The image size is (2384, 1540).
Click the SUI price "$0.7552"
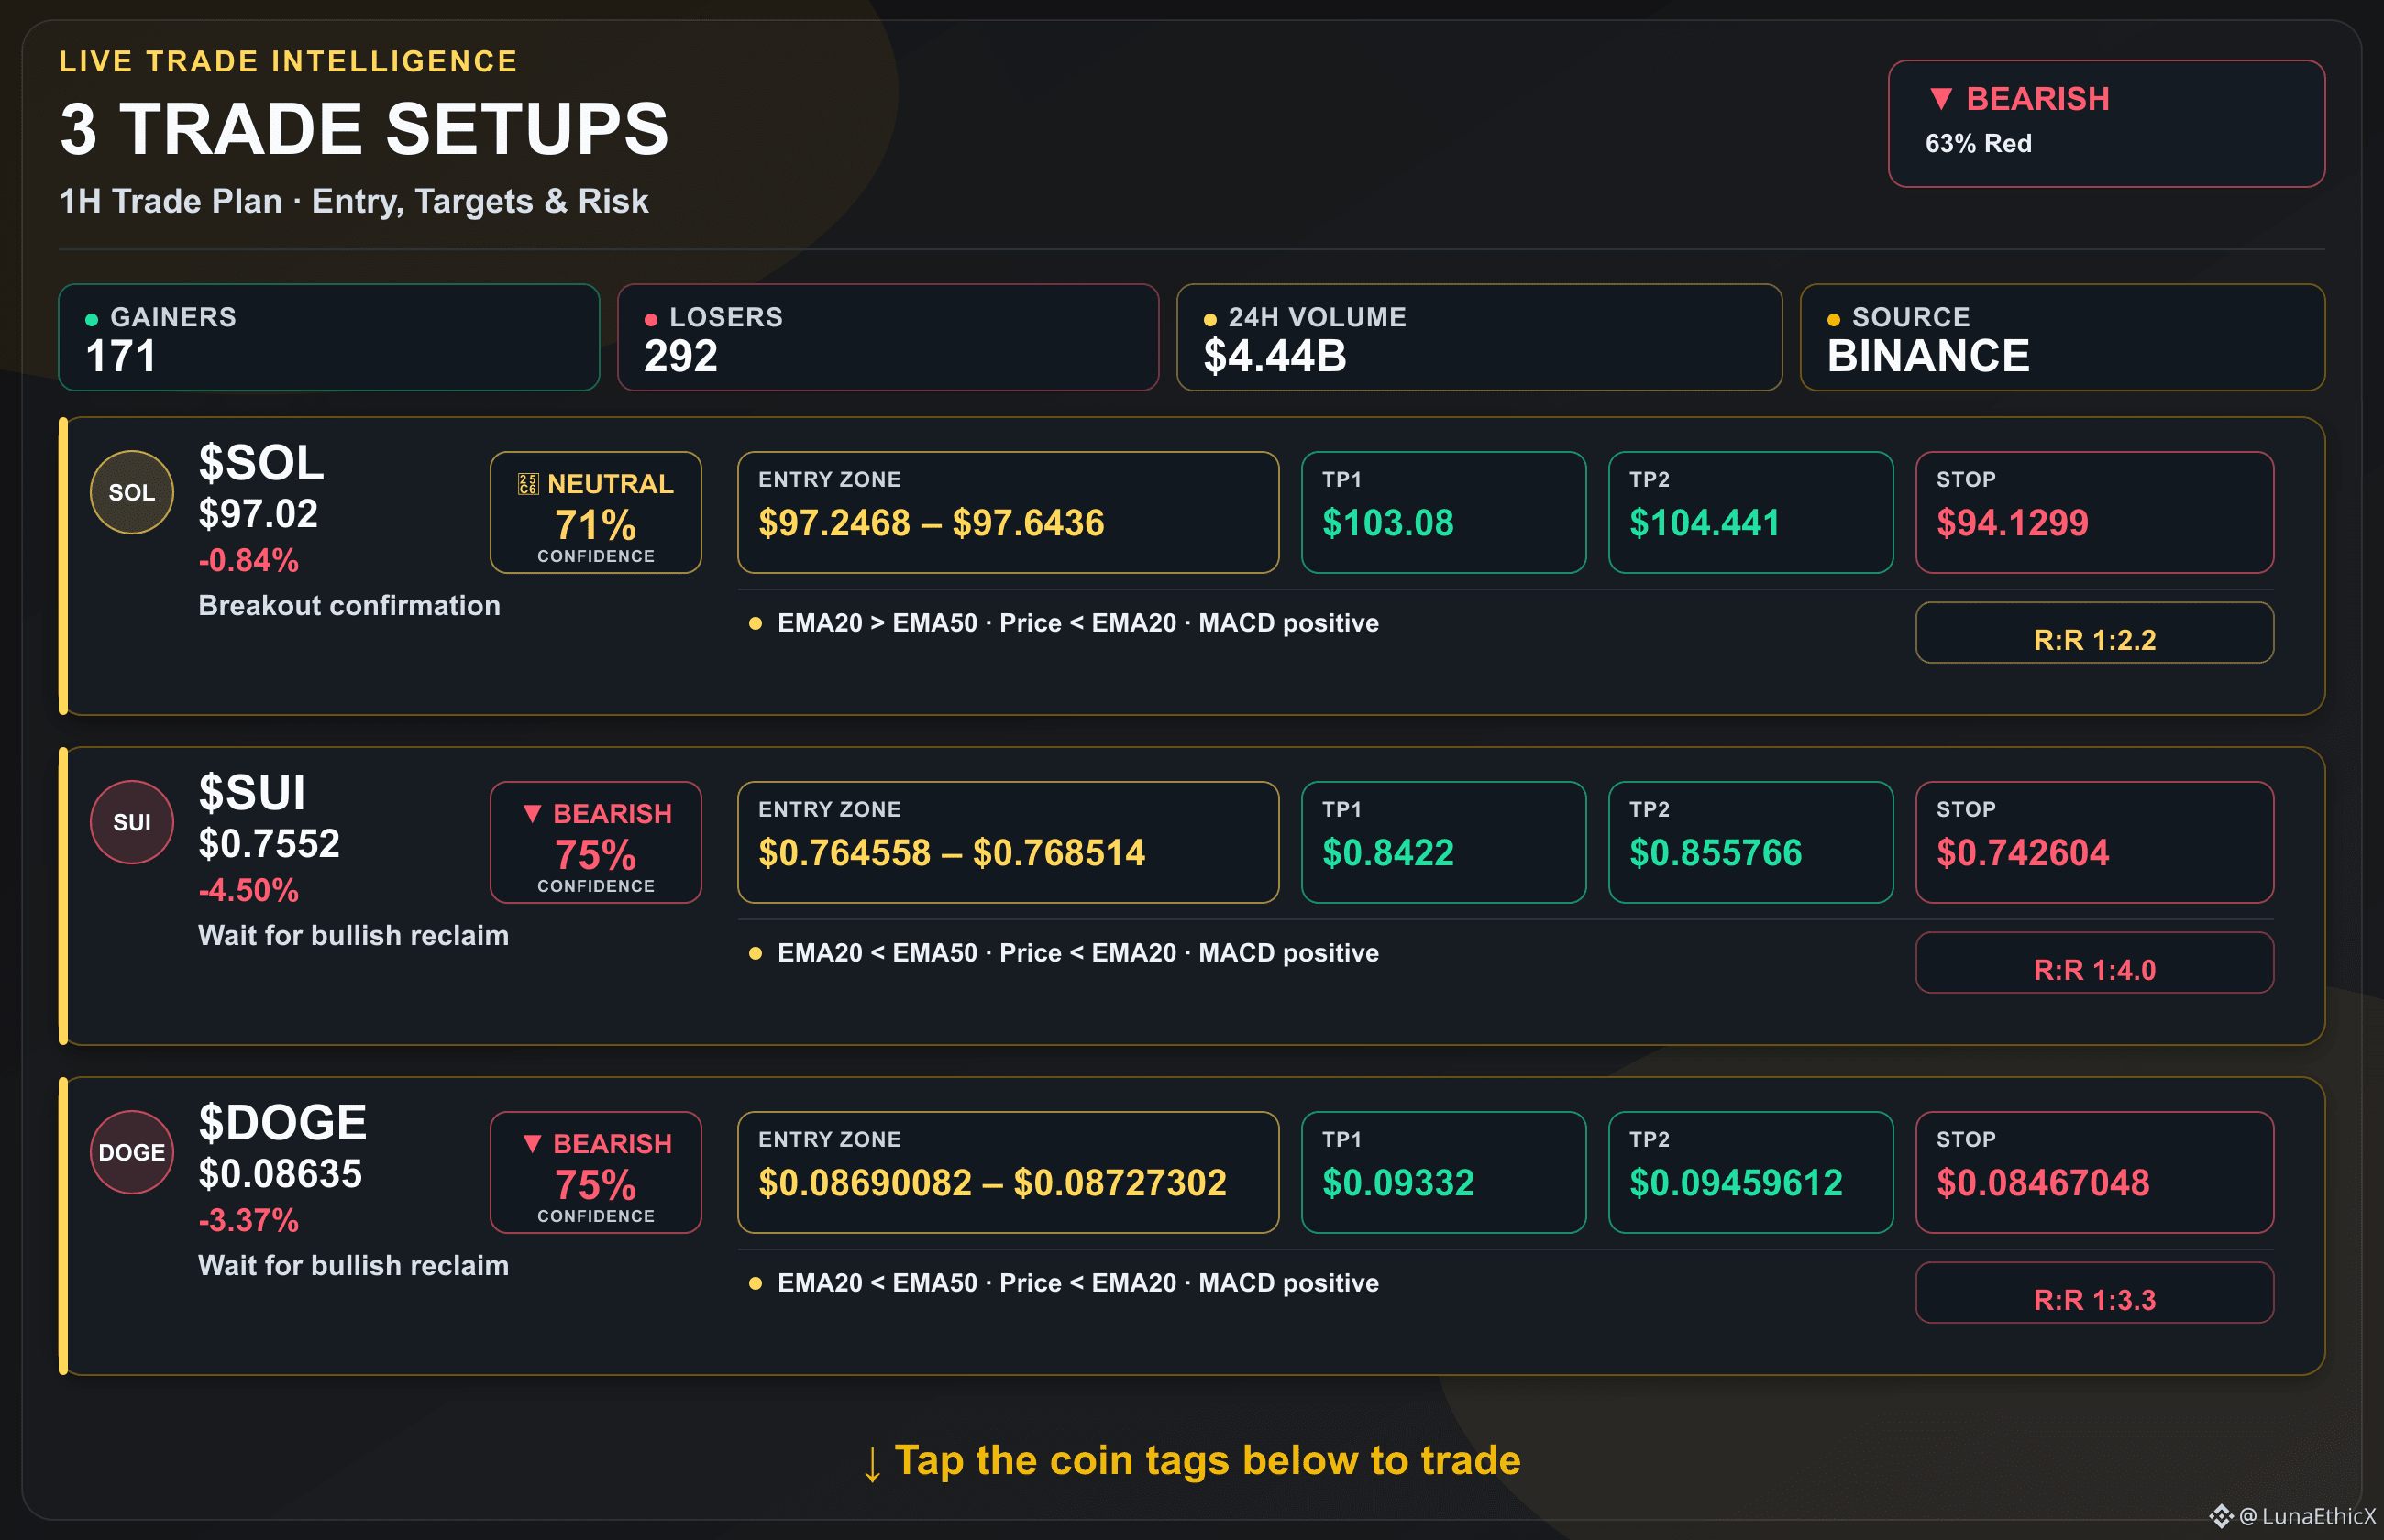click(269, 844)
